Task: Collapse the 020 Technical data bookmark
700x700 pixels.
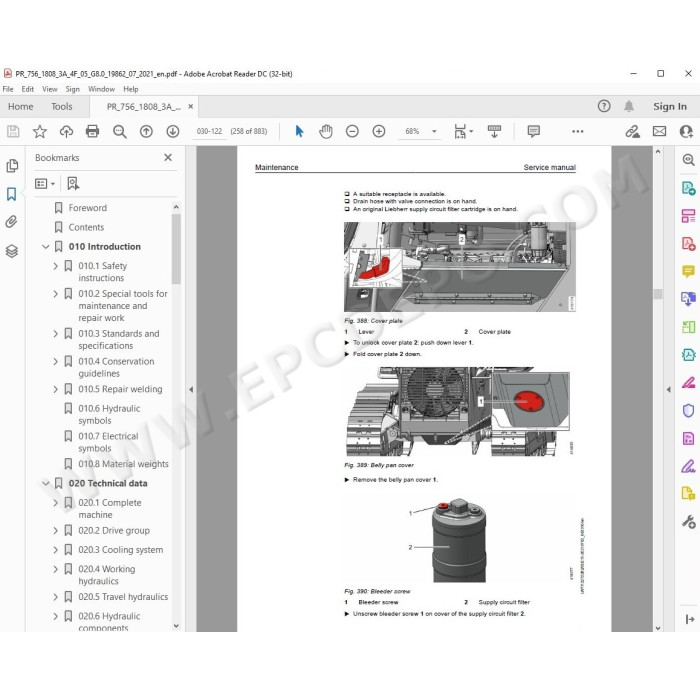Action: click(46, 483)
